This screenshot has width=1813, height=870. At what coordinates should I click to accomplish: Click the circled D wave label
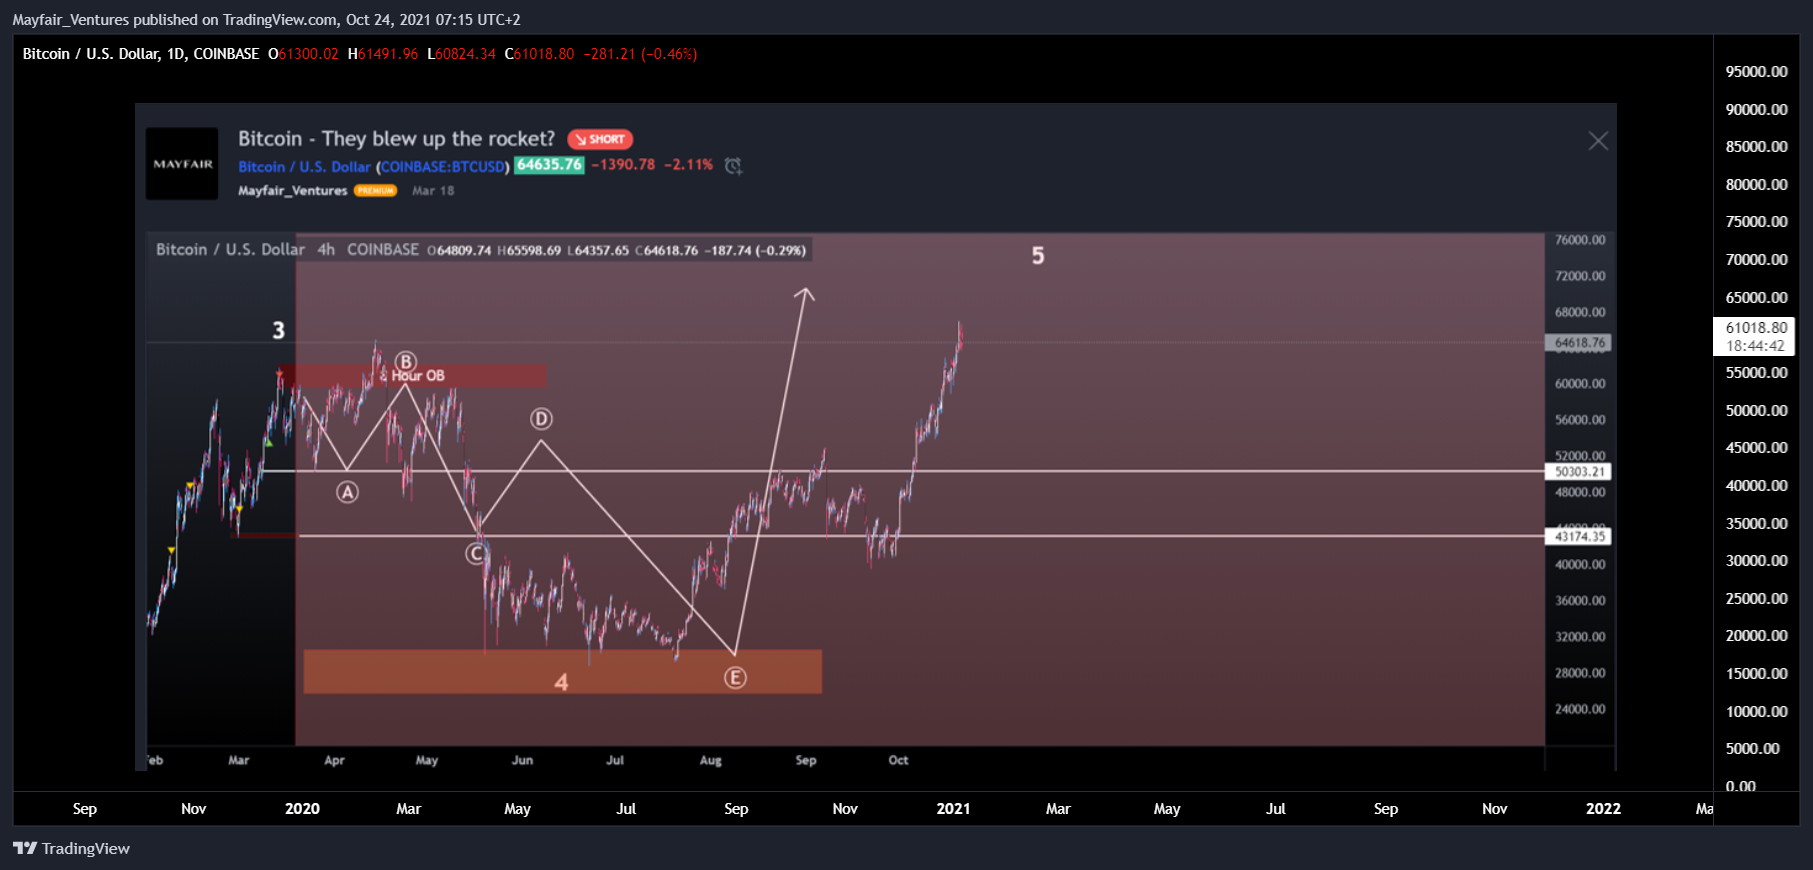pyautogui.click(x=541, y=419)
